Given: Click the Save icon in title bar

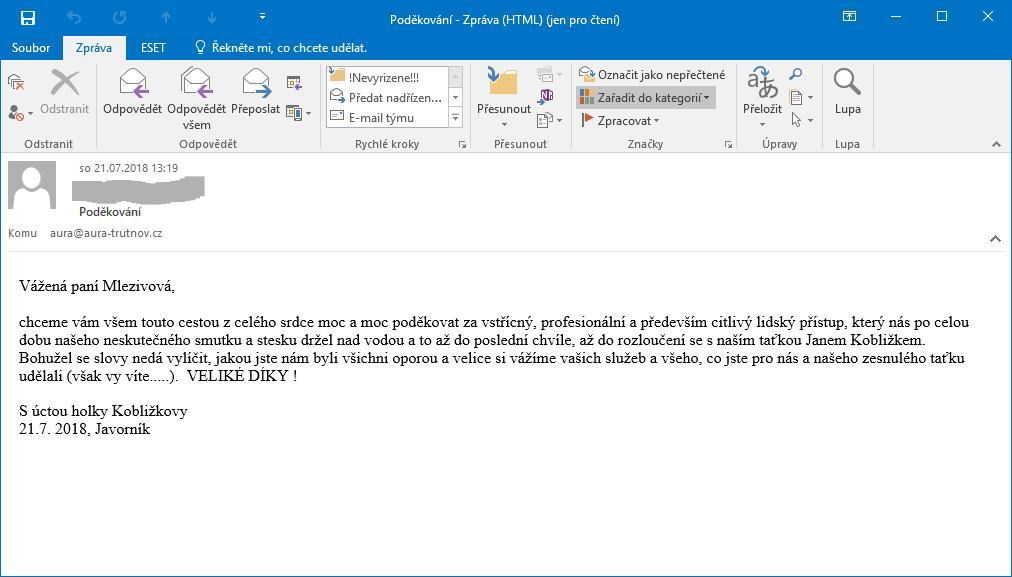Looking at the screenshot, I should click(x=27, y=17).
